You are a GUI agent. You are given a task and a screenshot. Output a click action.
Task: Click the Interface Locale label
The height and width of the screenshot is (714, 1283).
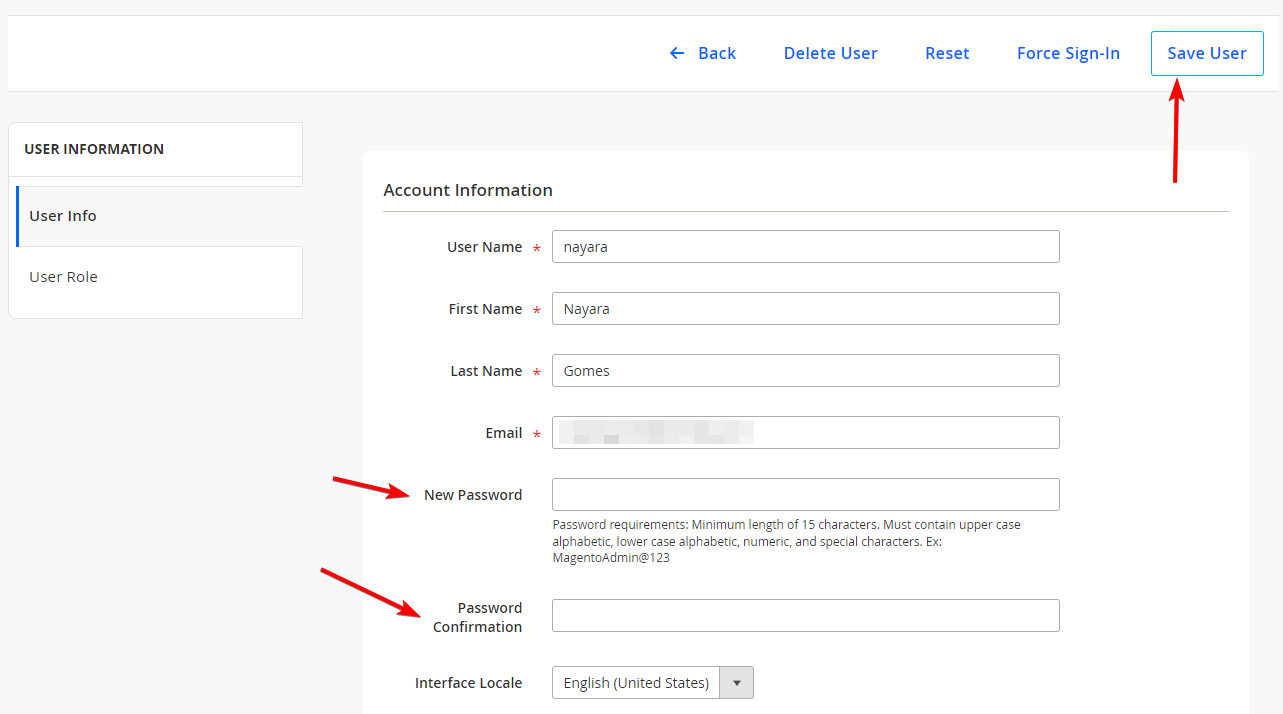[468, 683]
